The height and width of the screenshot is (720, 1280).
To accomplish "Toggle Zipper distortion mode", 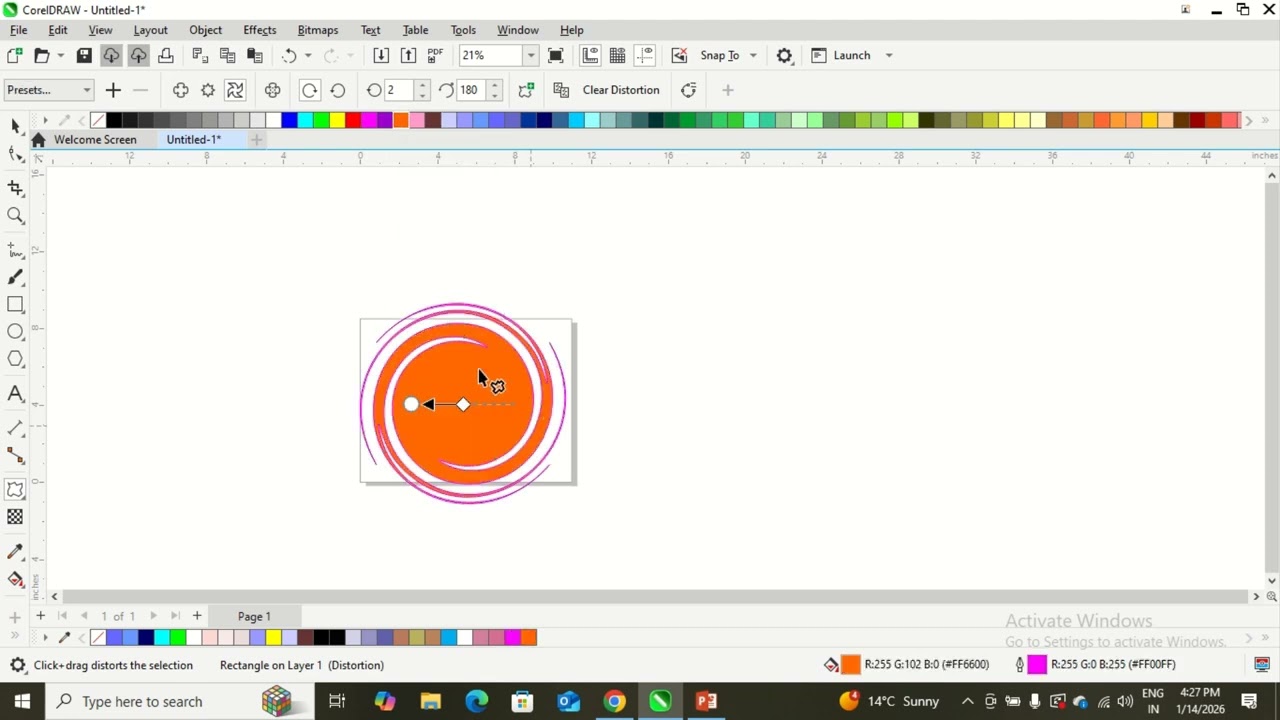I will (x=207, y=90).
